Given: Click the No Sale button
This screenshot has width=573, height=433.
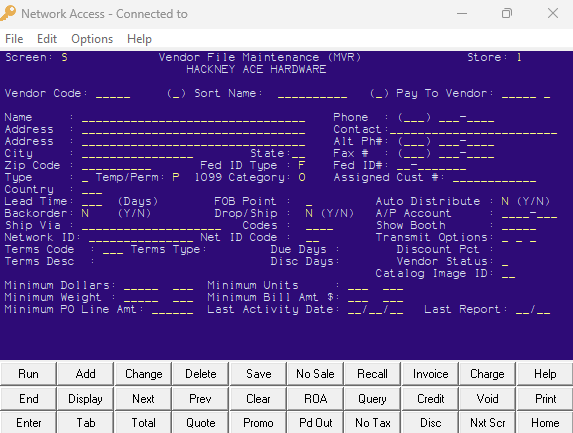Looking at the screenshot, I should (315, 374).
